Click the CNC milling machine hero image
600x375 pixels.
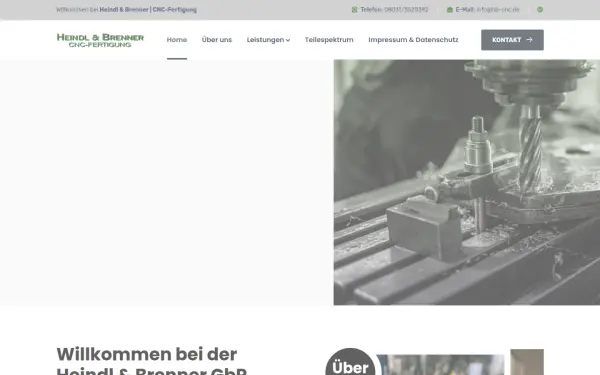pyautogui.click(x=467, y=182)
